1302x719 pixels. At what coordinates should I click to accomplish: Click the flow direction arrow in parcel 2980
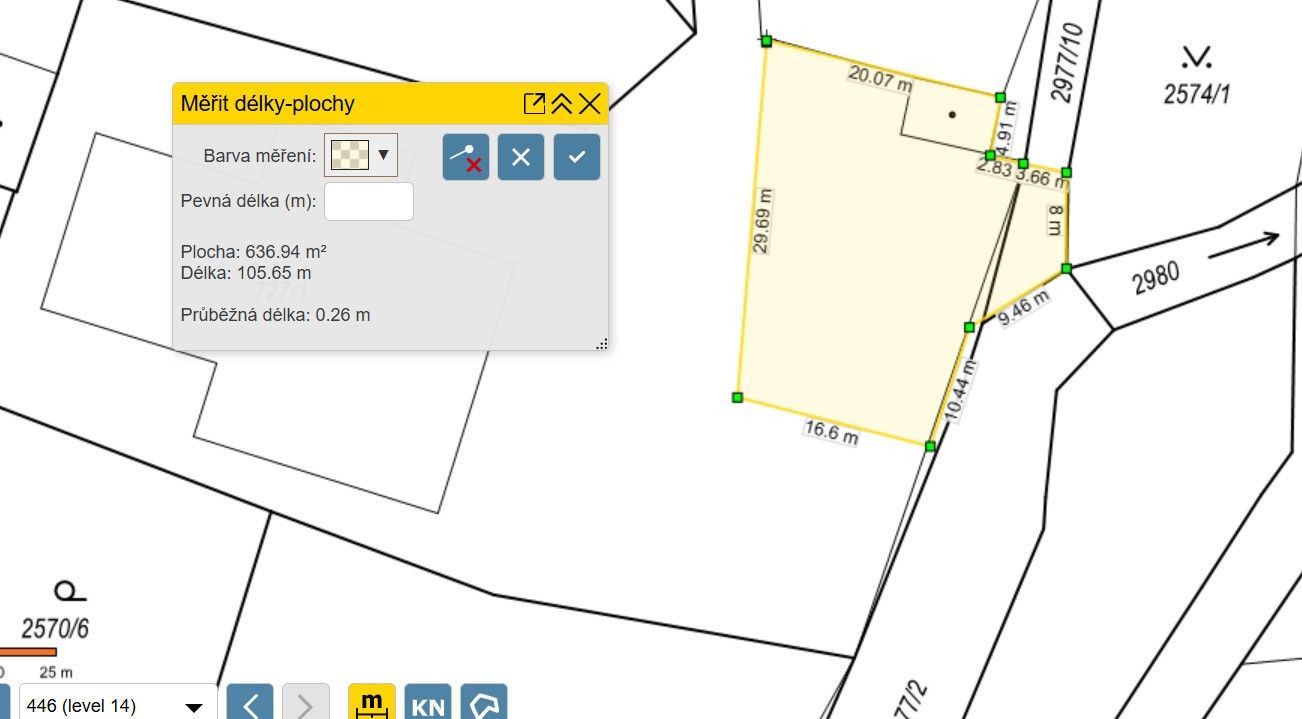pyautogui.click(x=1244, y=245)
